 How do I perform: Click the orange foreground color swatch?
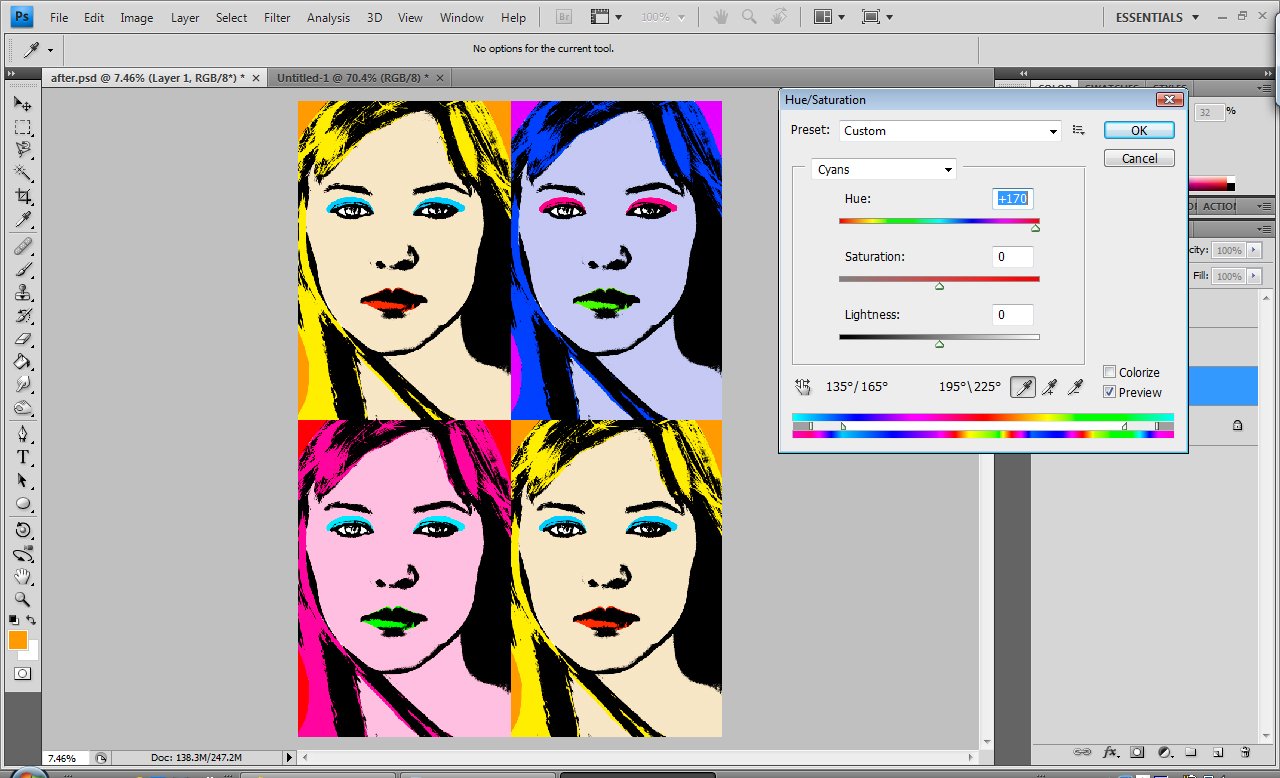coord(17,640)
